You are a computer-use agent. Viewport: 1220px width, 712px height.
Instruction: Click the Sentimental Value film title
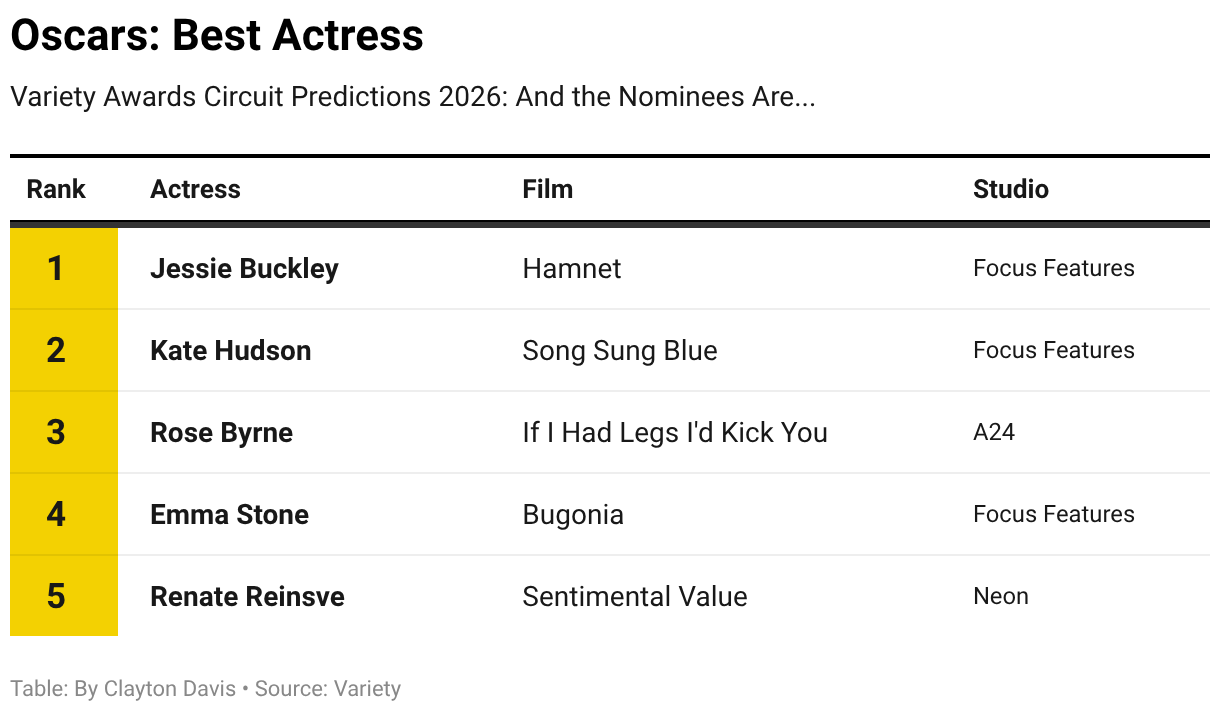(634, 596)
